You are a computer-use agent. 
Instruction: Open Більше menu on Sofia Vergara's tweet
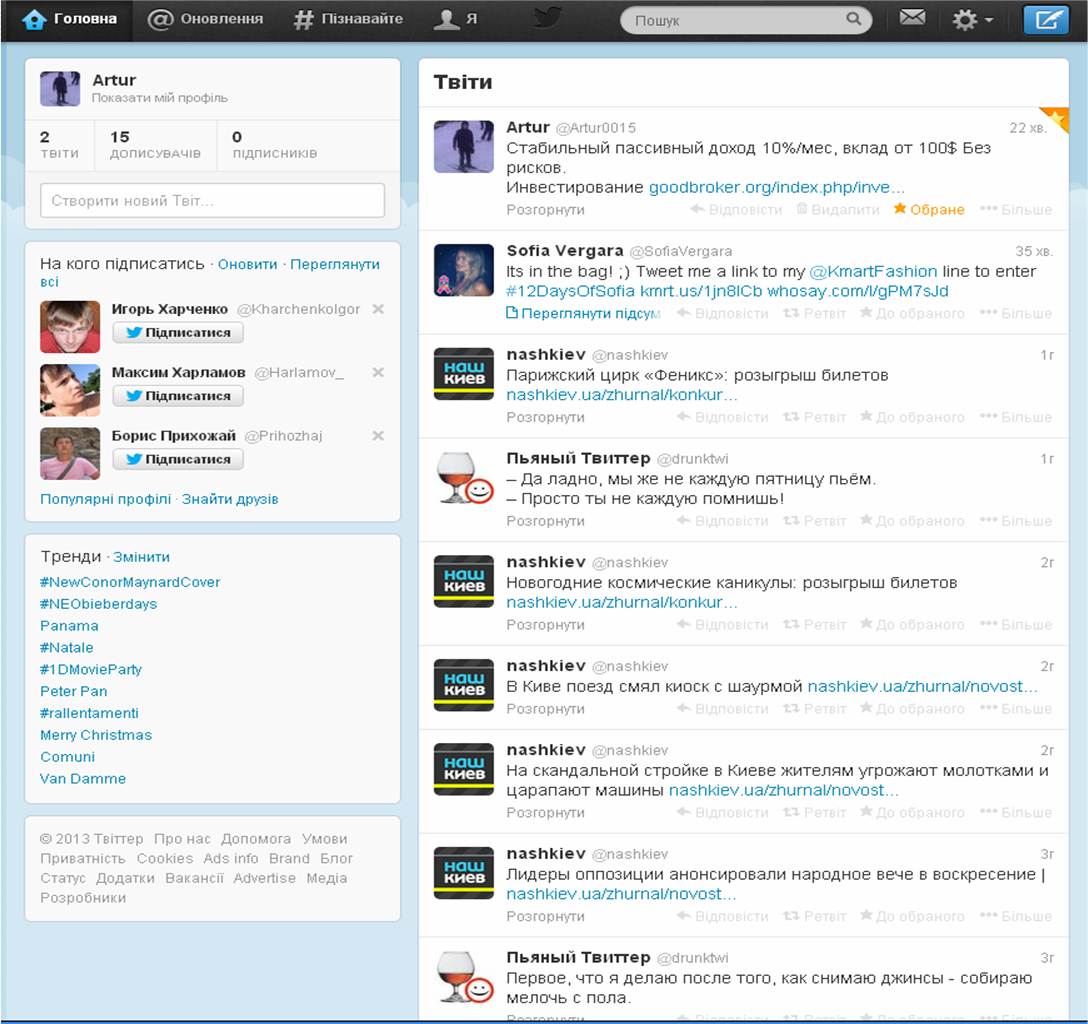(x=1016, y=314)
